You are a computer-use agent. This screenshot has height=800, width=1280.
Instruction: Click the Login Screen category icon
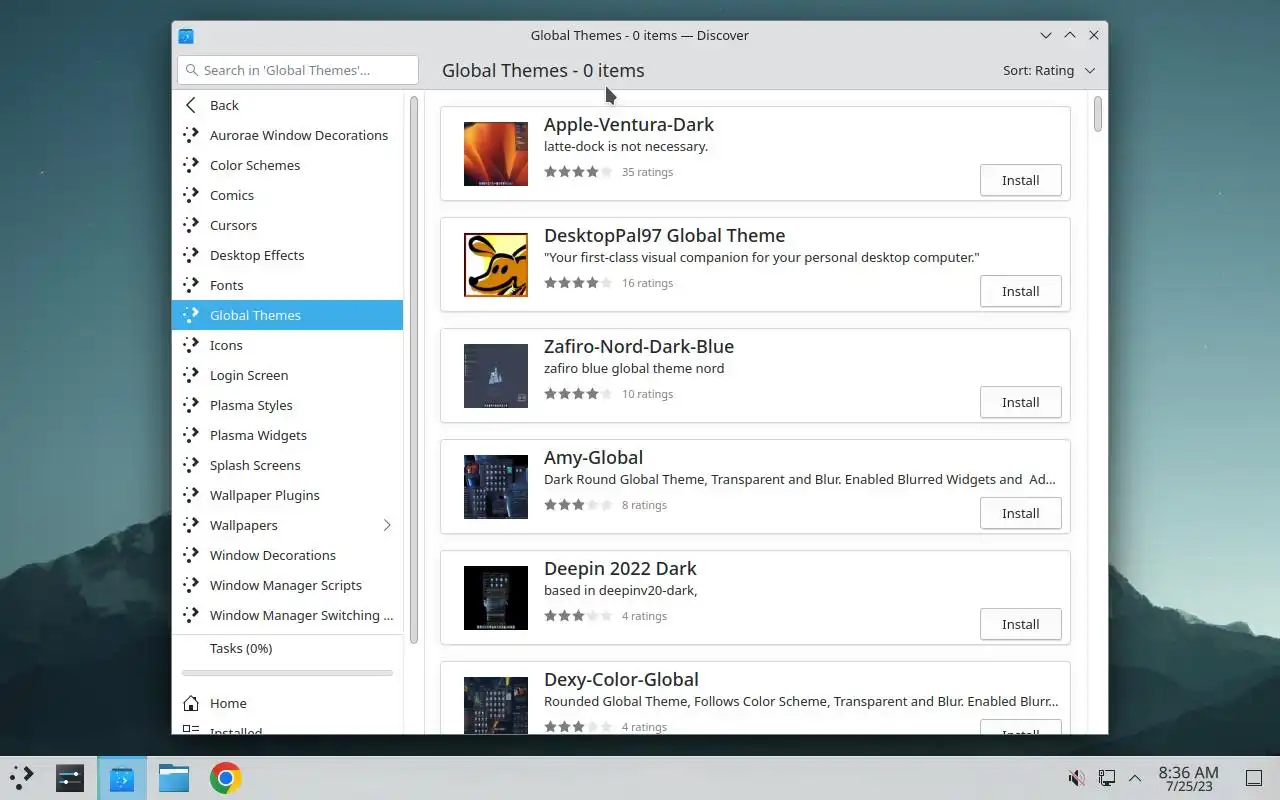coord(191,375)
